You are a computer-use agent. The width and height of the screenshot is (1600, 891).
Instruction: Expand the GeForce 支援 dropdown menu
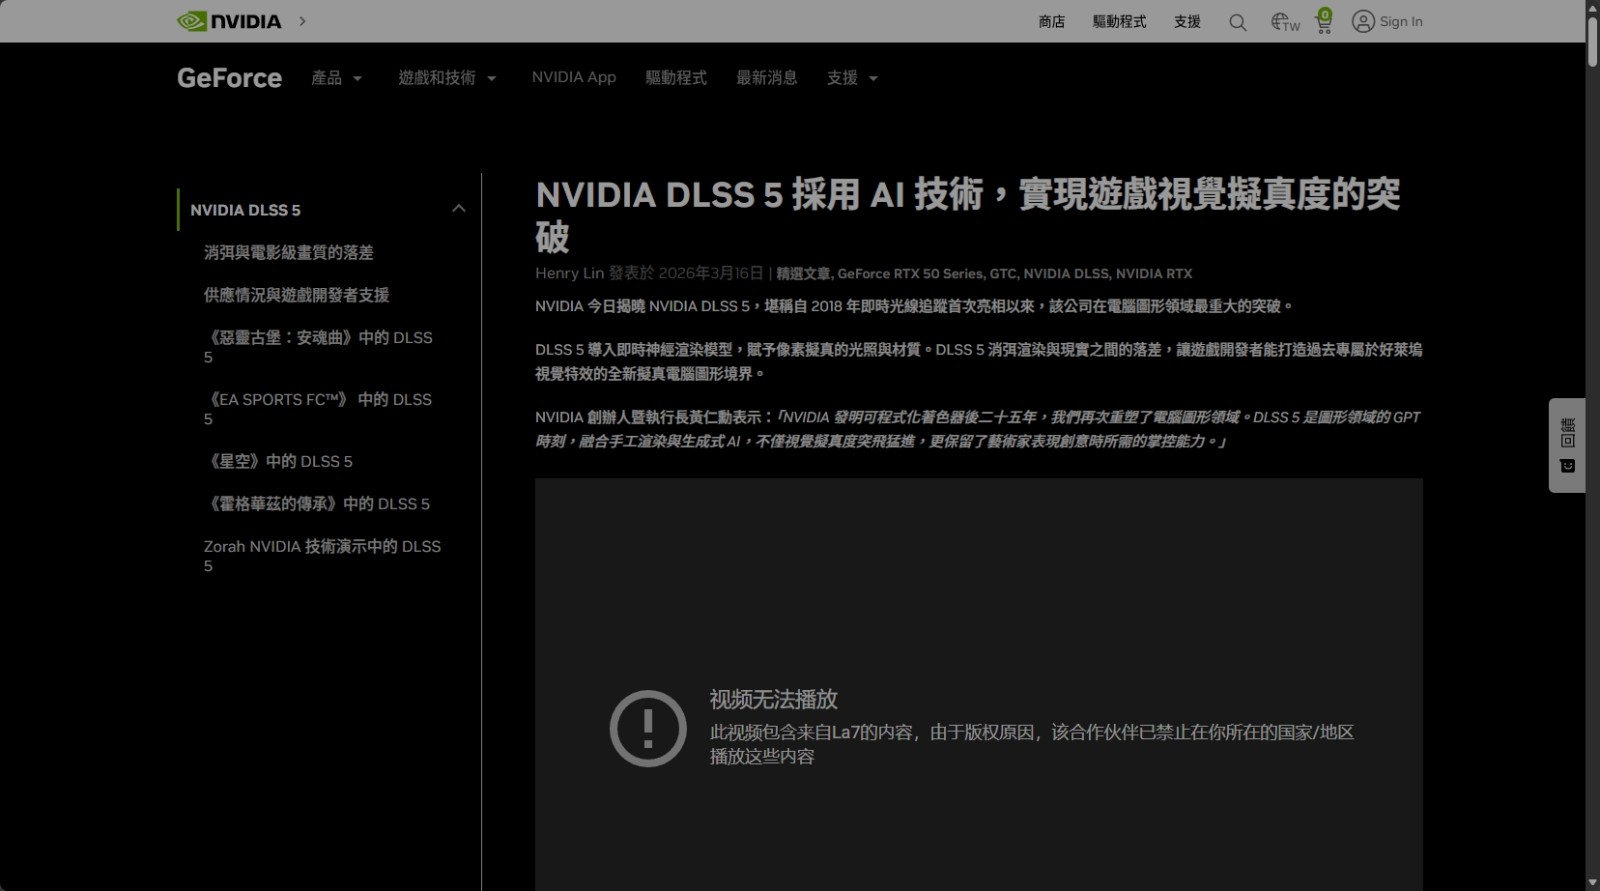tap(852, 78)
